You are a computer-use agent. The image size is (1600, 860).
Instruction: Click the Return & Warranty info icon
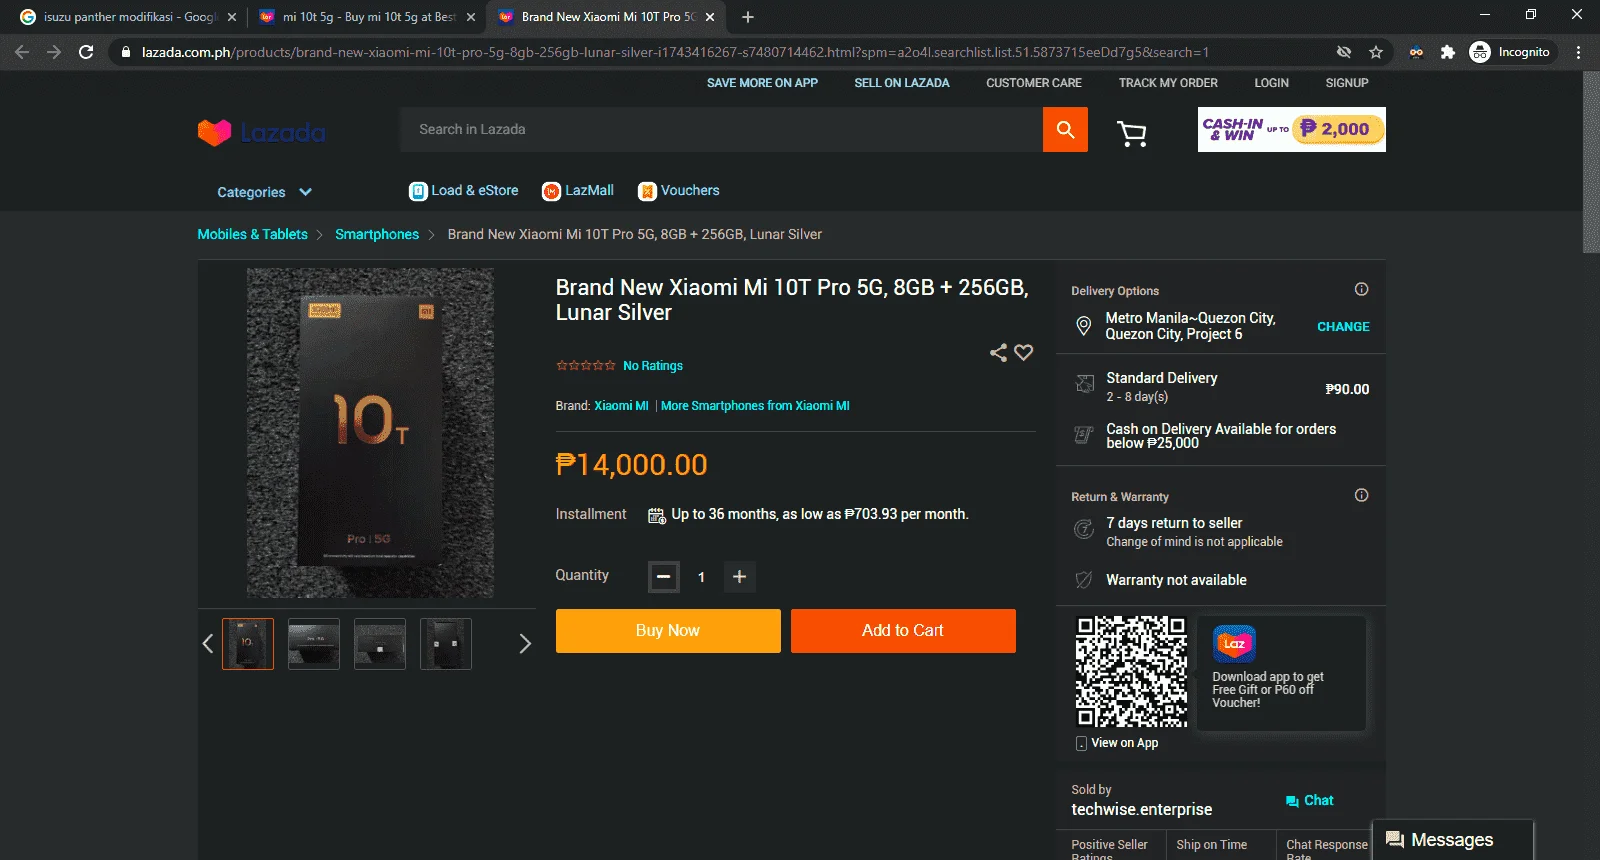pyautogui.click(x=1361, y=495)
